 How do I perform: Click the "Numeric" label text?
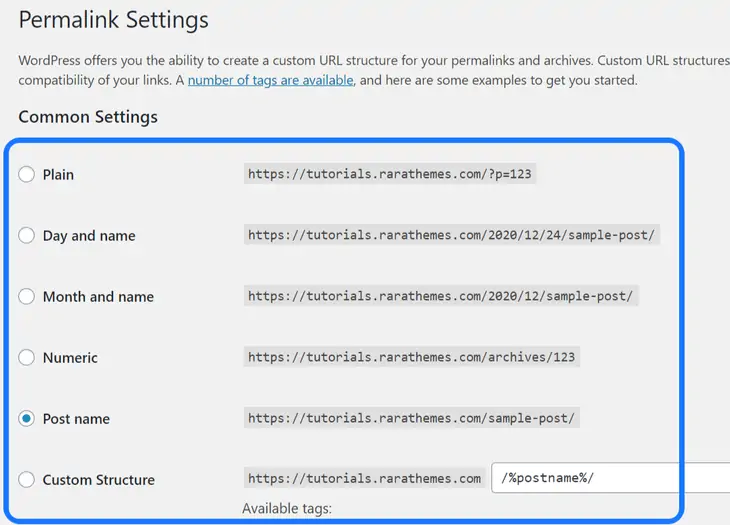coord(70,358)
